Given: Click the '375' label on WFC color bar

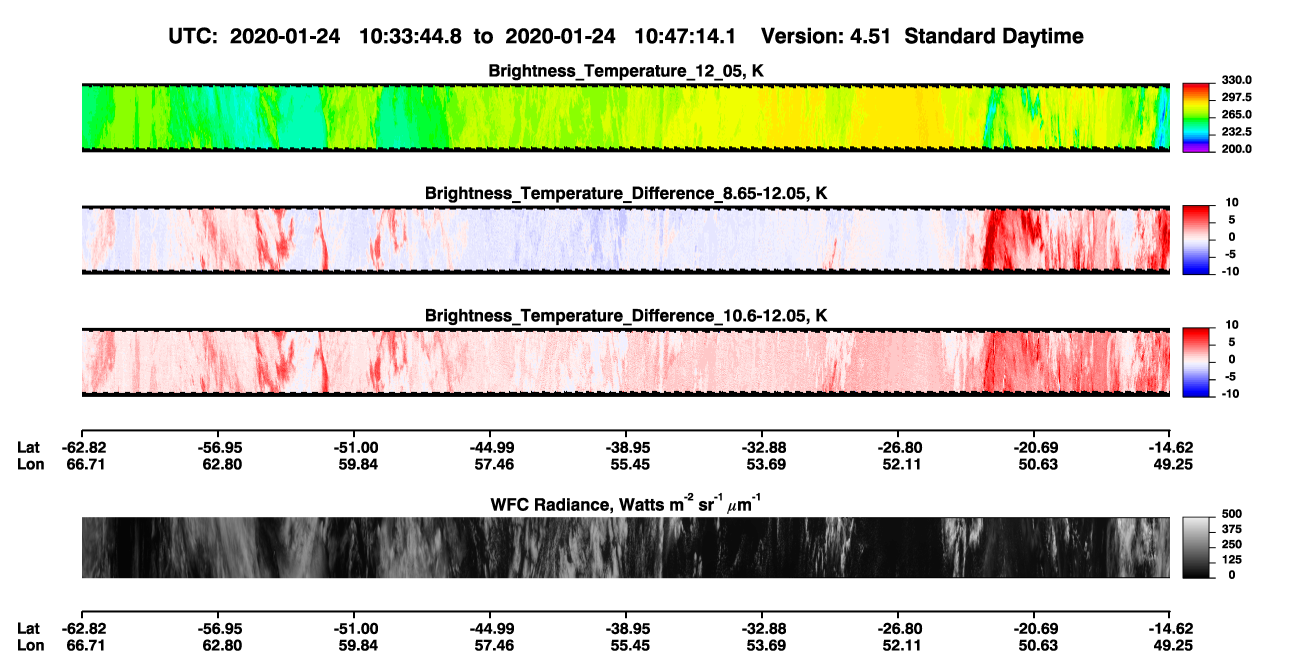Looking at the screenshot, I should click(1233, 529).
